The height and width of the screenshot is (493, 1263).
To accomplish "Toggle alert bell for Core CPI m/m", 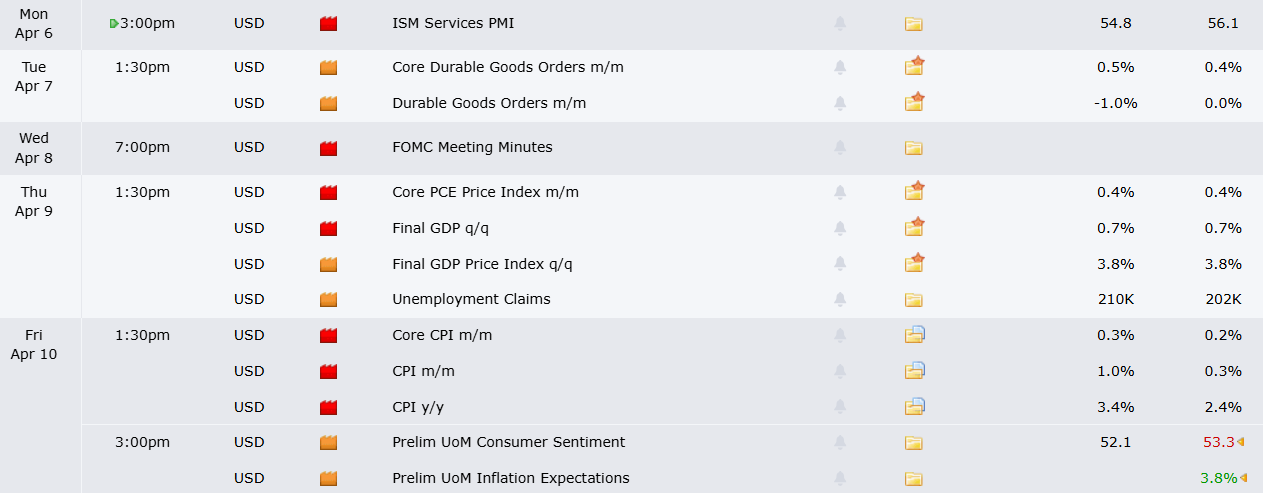I will click(x=840, y=336).
